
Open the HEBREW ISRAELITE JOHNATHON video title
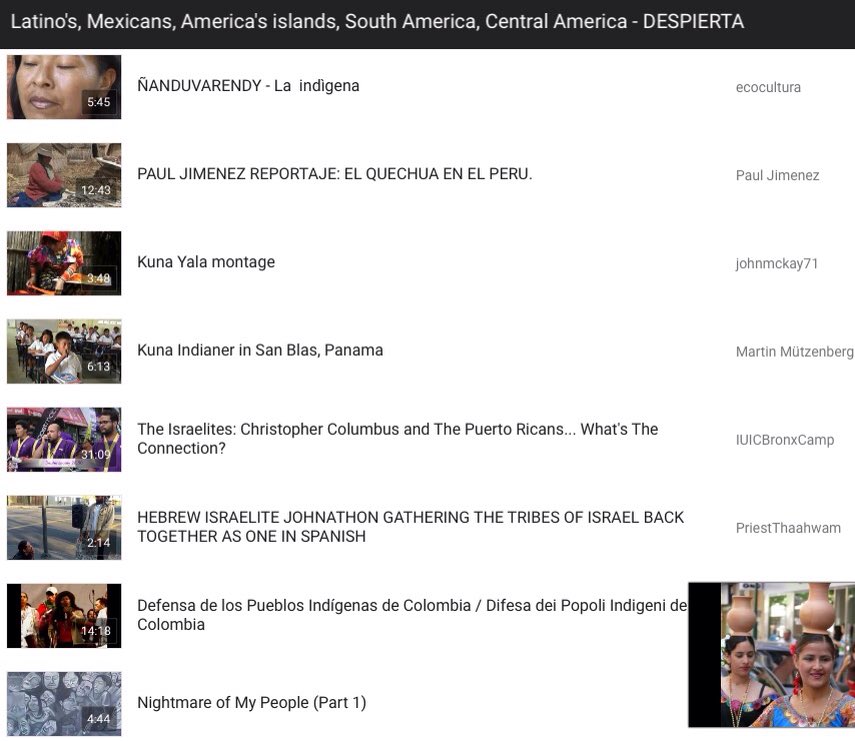click(410, 527)
